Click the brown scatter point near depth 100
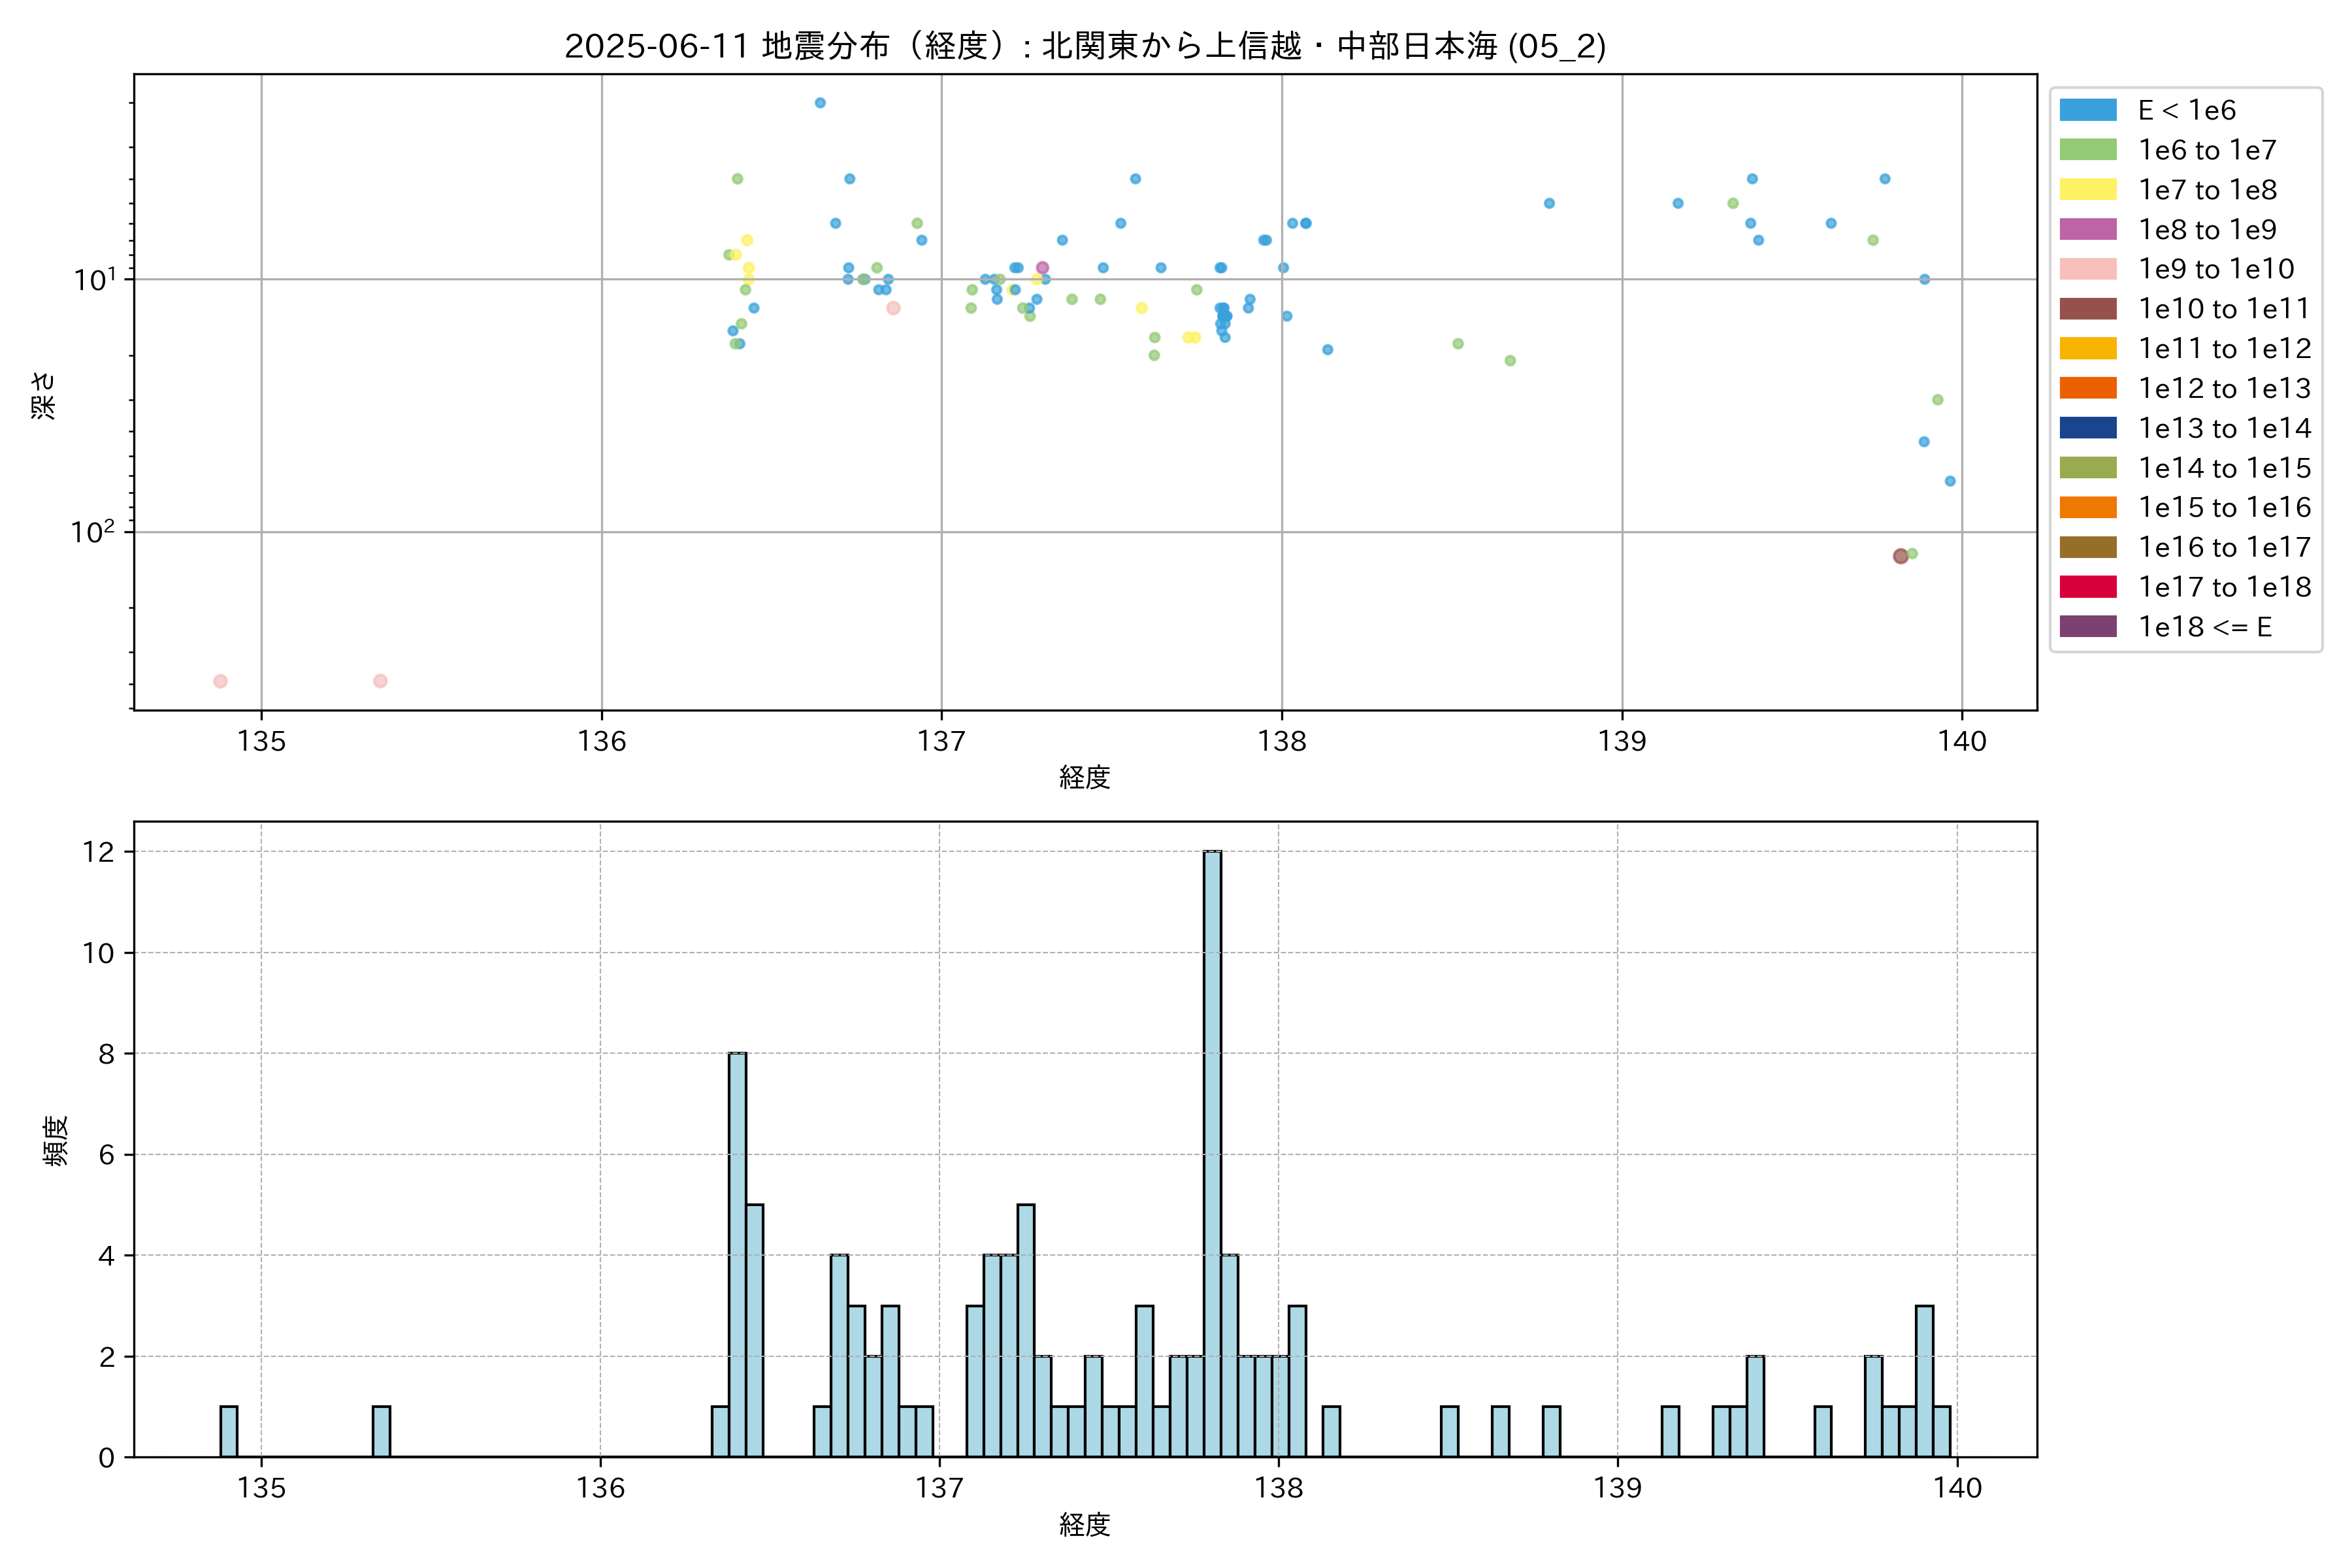The width and height of the screenshot is (2352, 1568). coord(1900,556)
